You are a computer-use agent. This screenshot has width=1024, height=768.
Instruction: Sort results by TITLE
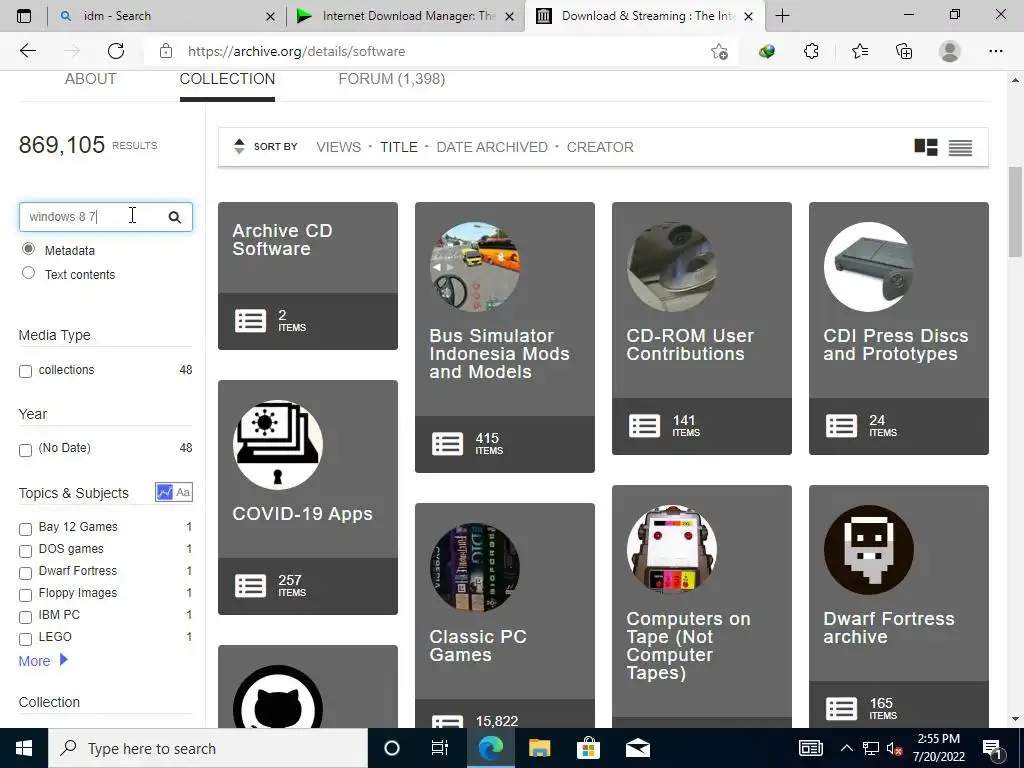(398, 147)
